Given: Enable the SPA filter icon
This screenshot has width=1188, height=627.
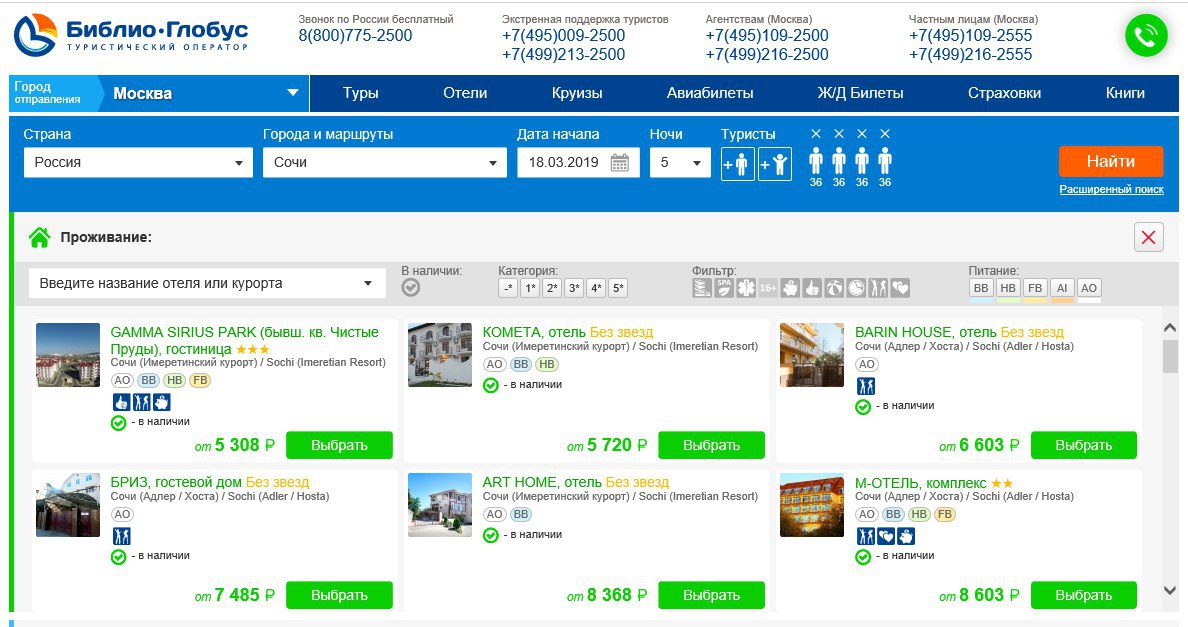Looking at the screenshot, I should click(x=724, y=288).
